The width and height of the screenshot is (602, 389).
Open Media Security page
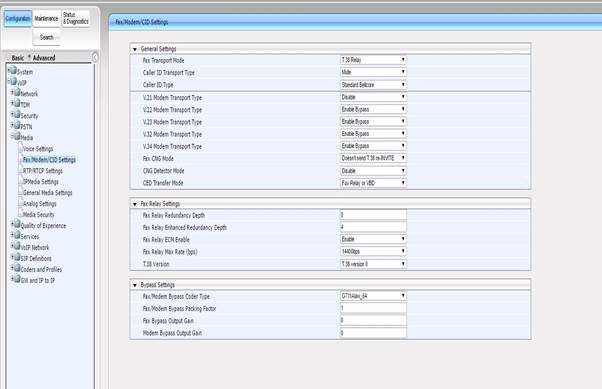pos(38,215)
